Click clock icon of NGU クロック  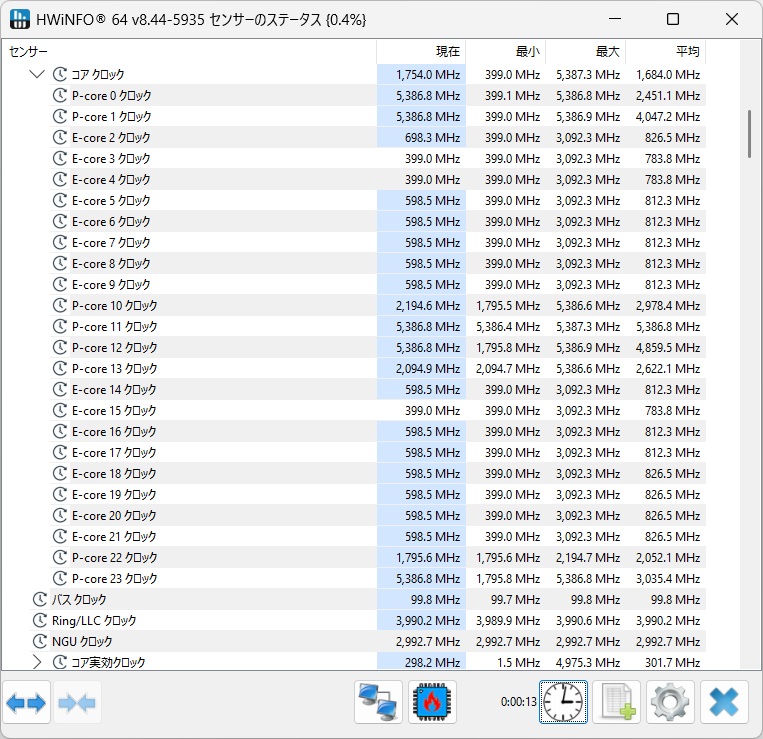pyautogui.click(x=40, y=641)
